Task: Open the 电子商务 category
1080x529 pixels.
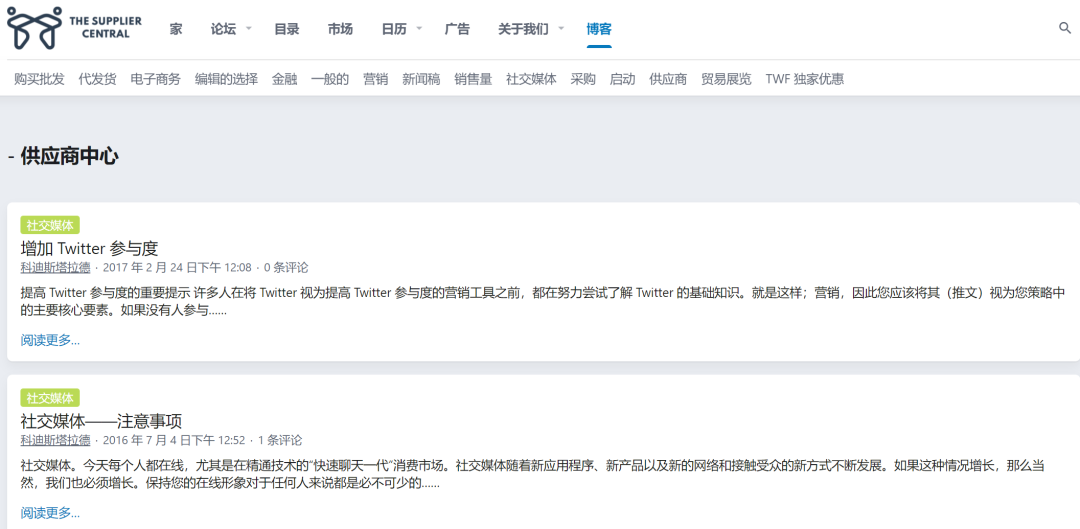Action: 156,79
